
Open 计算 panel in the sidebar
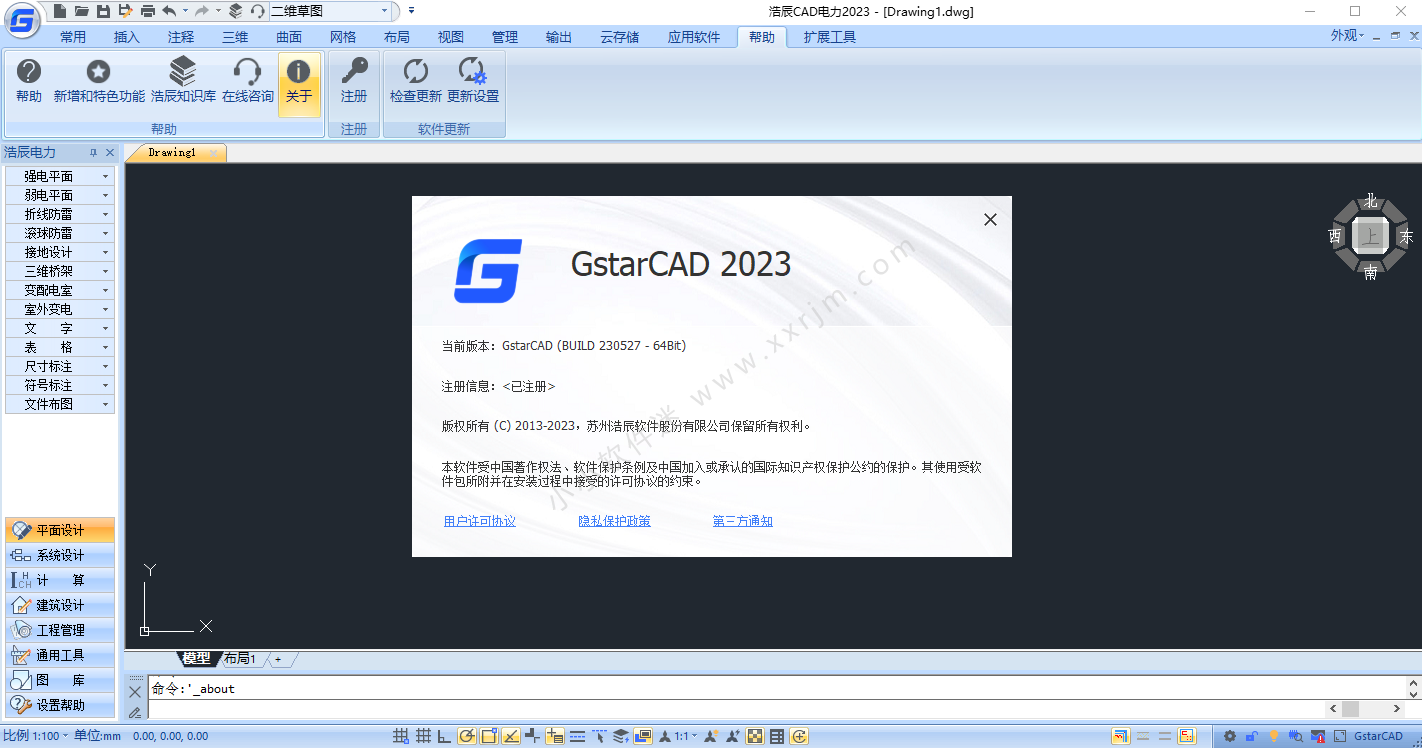60,580
